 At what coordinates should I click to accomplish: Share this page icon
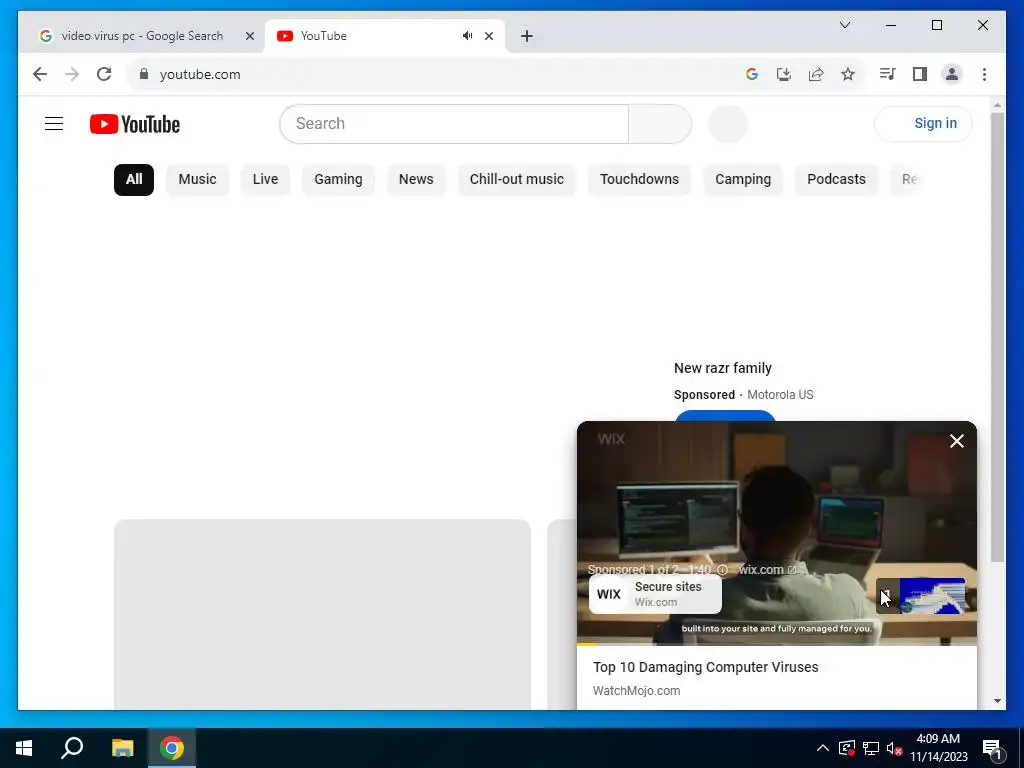coord(816,74)
